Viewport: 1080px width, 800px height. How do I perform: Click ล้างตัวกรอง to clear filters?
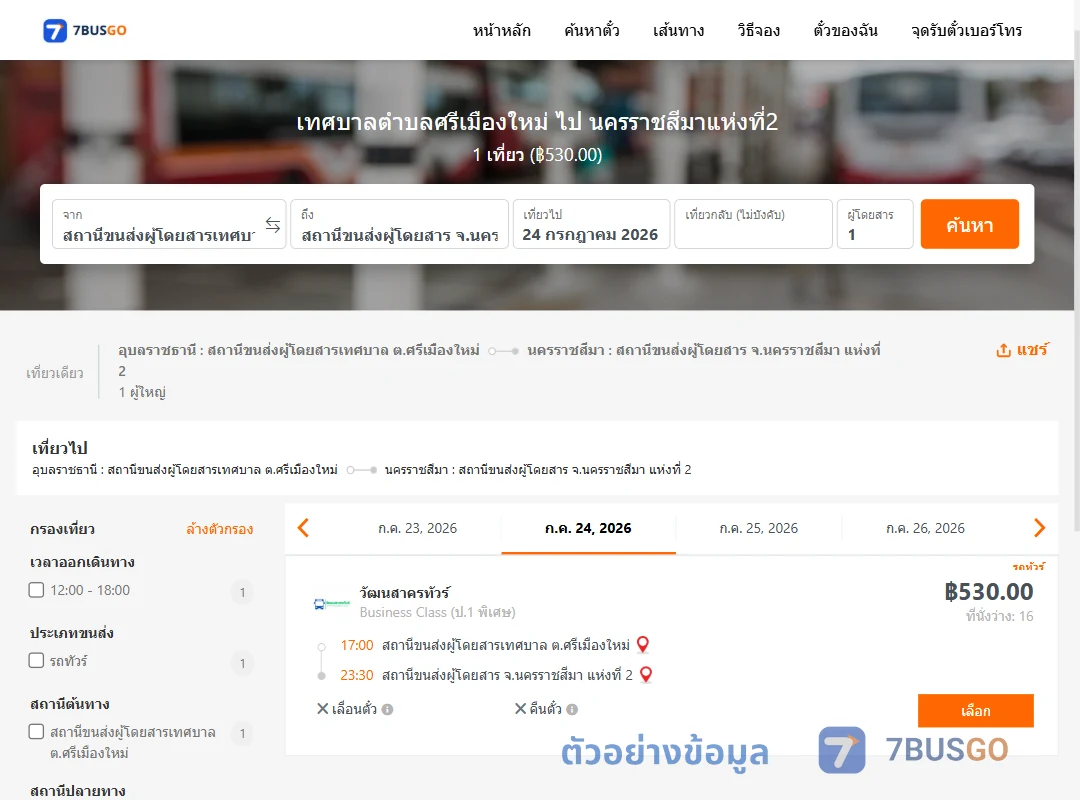pyautogui.click(x=220, y=529)
